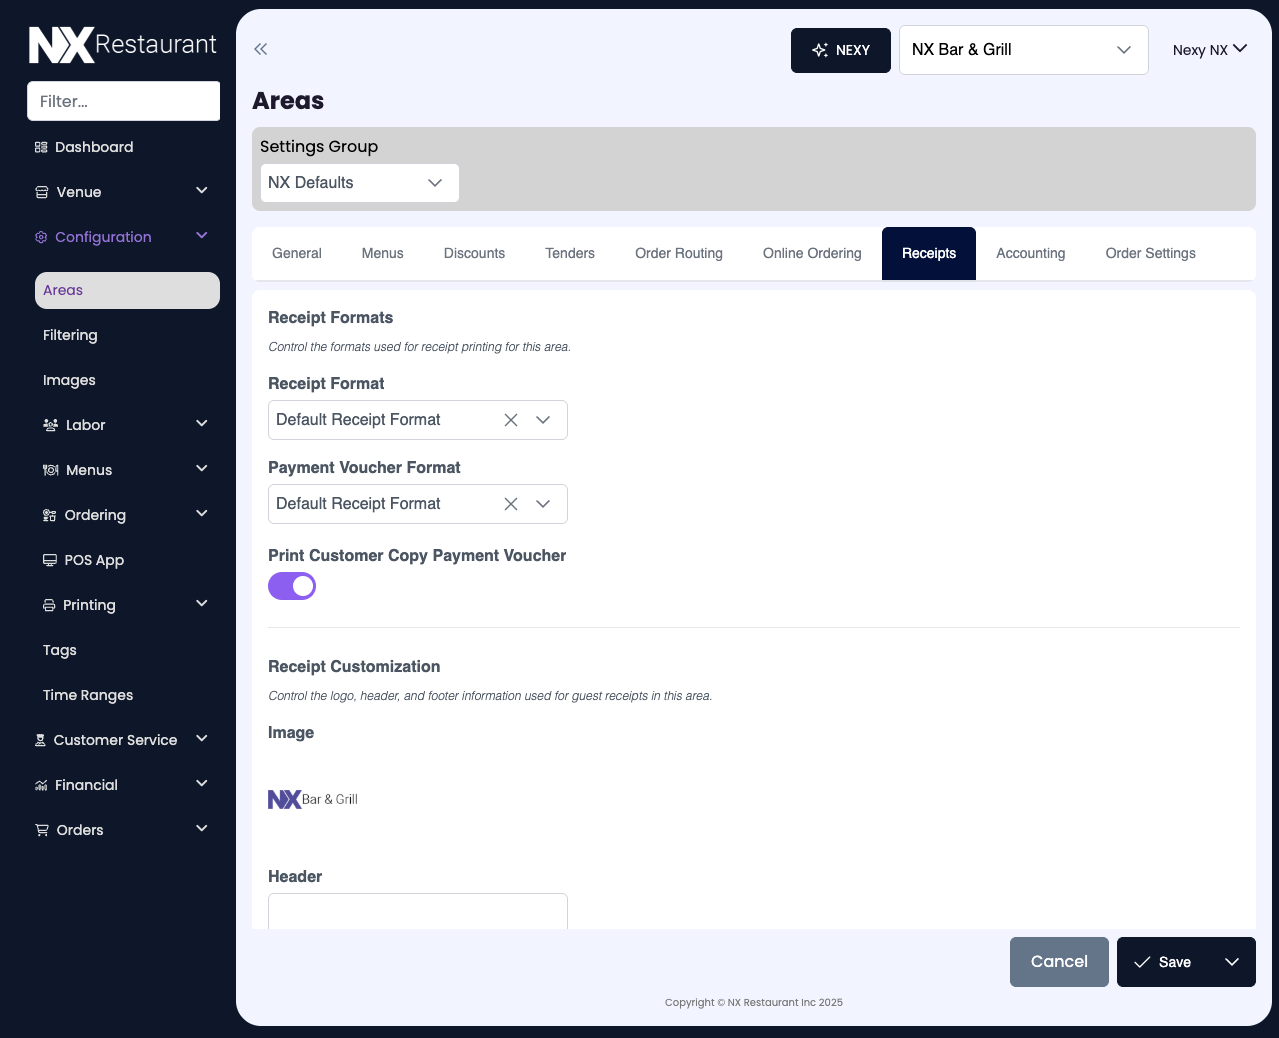Click the sidebar Filter input field
Screen dimensions: 1279x1038
[123, 101]
